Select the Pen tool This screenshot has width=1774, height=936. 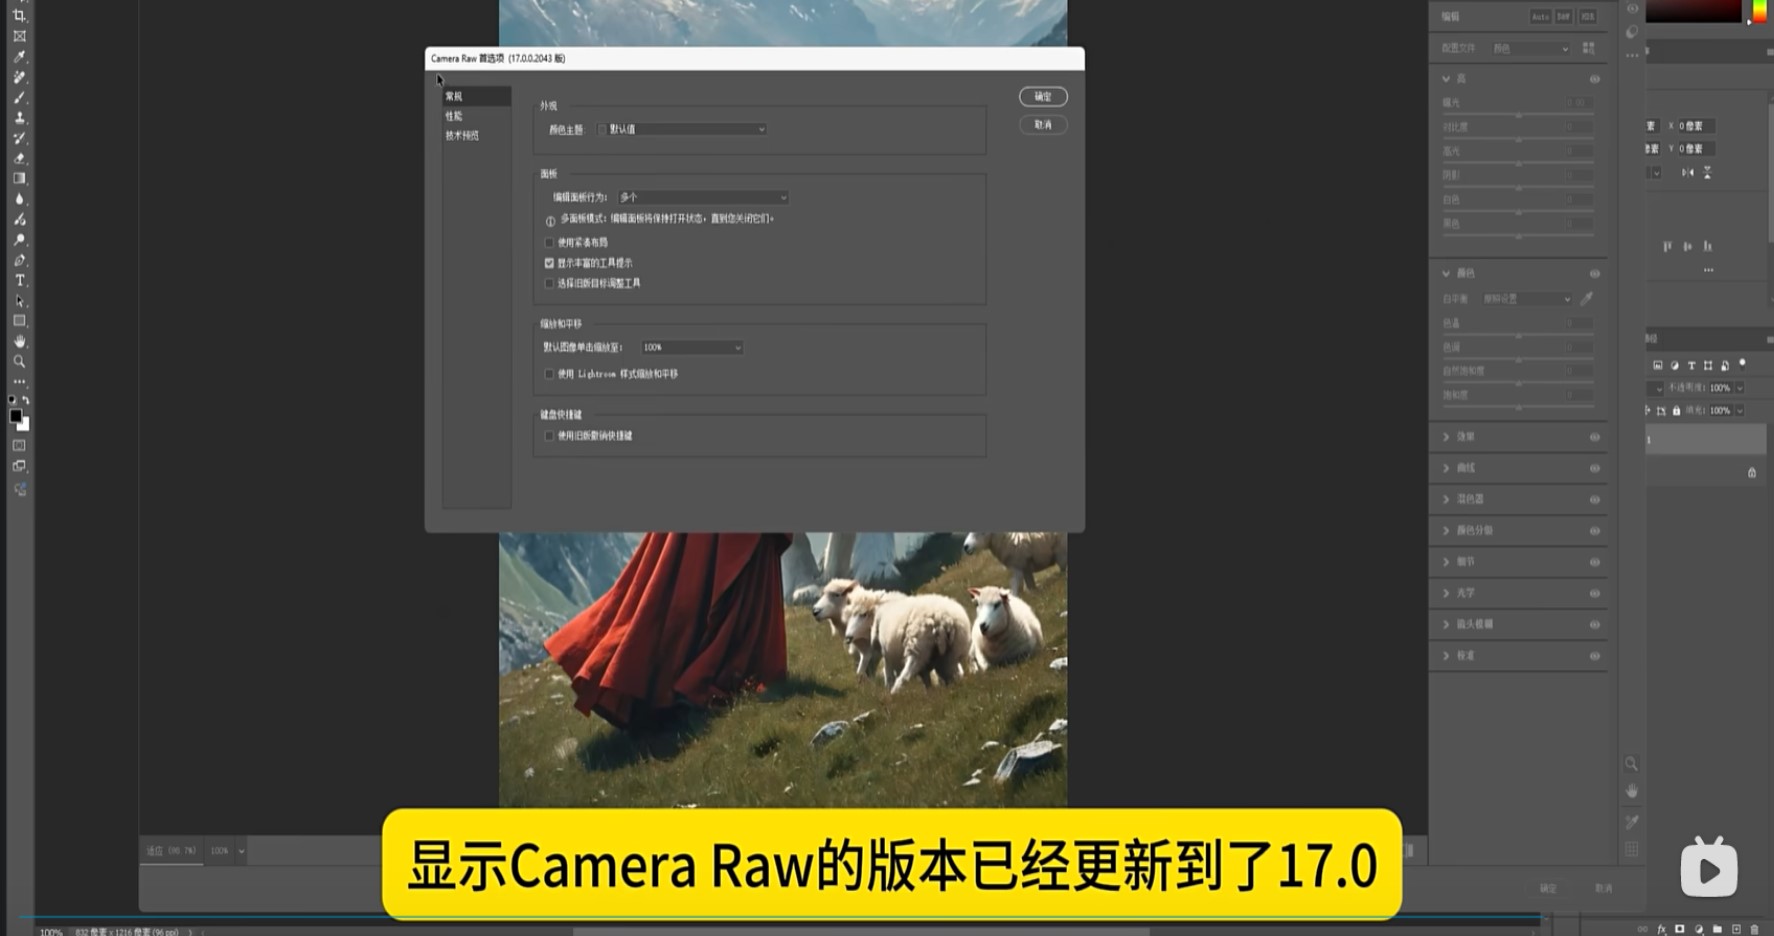pos(19,260)
